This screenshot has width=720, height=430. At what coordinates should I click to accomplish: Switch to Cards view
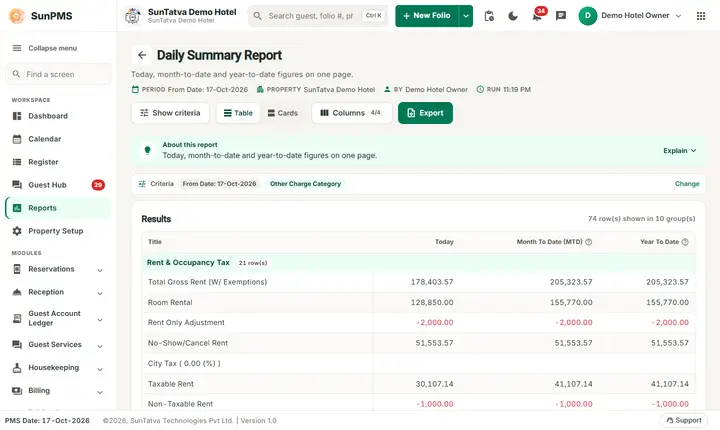pyautogui.click(x=283, y=113)
